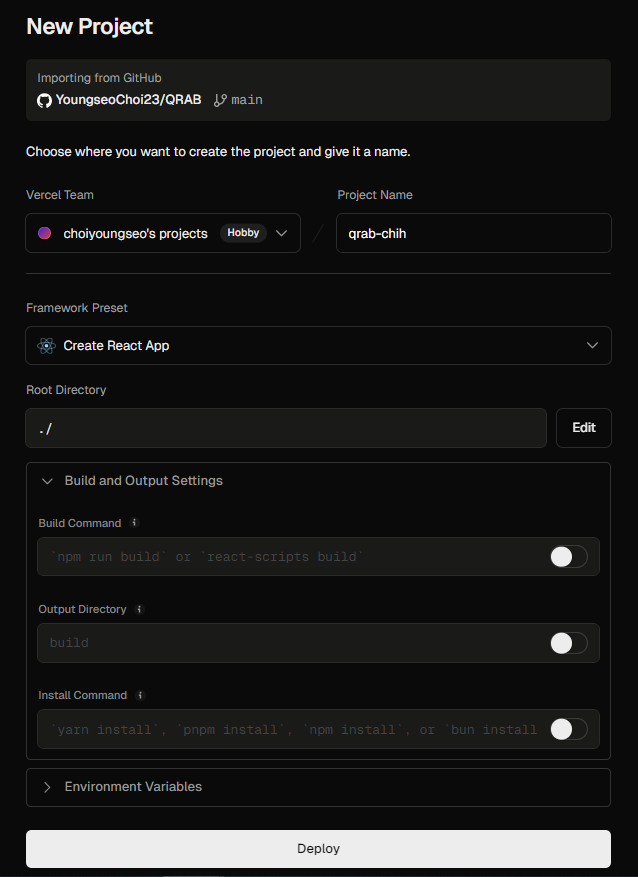This screenshot has height=877, width=638.
Task: Click the Deploy button
Action: point(318,848)
